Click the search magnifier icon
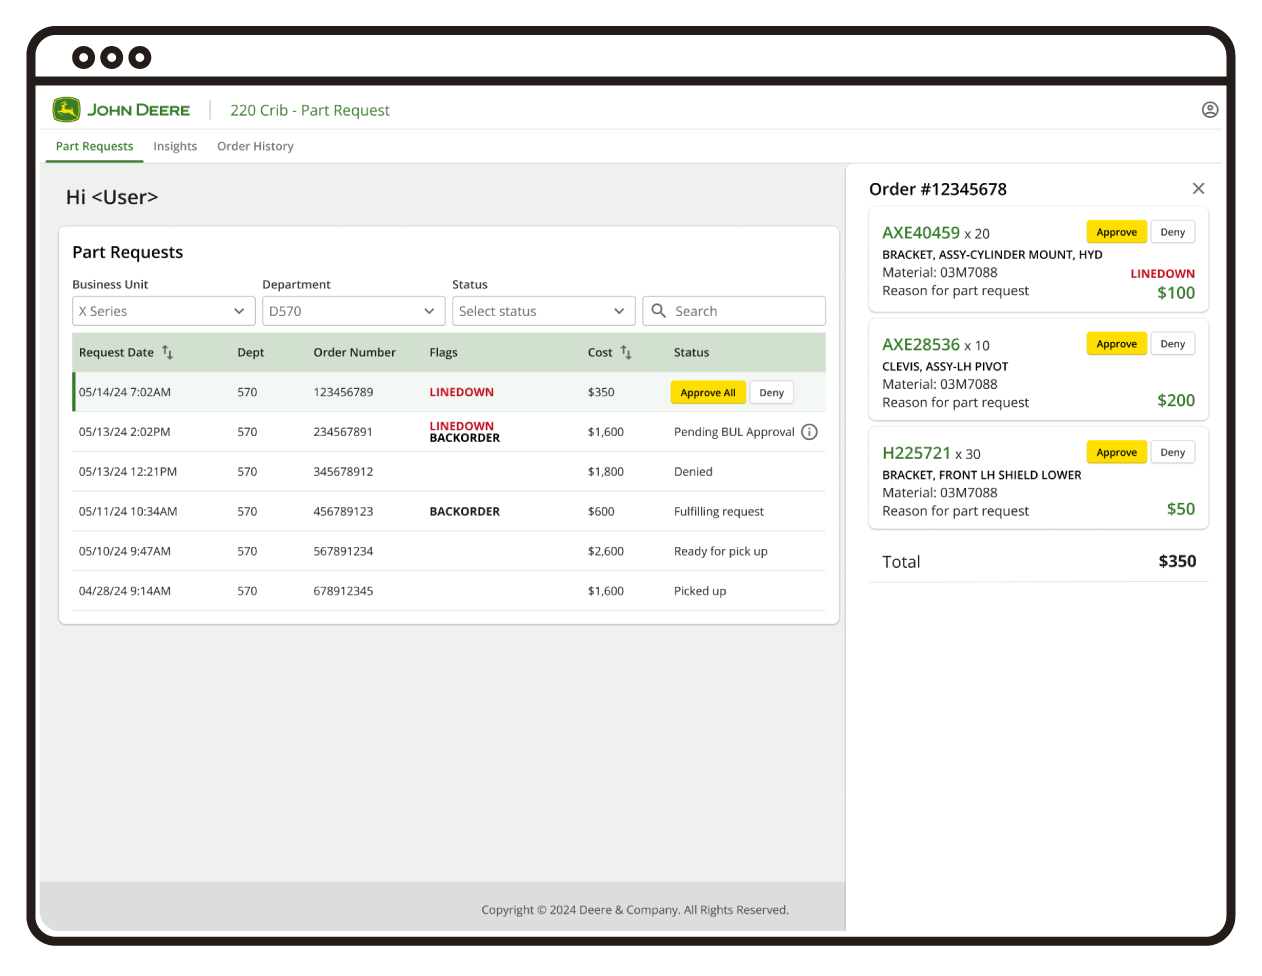 [x=659, y=311]
